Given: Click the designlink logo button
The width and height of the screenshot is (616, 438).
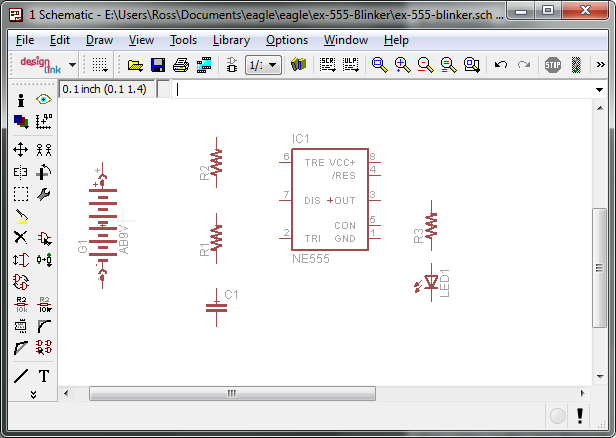Looking at the screenshot, I should pyautogui.click(x=41, y=65).
